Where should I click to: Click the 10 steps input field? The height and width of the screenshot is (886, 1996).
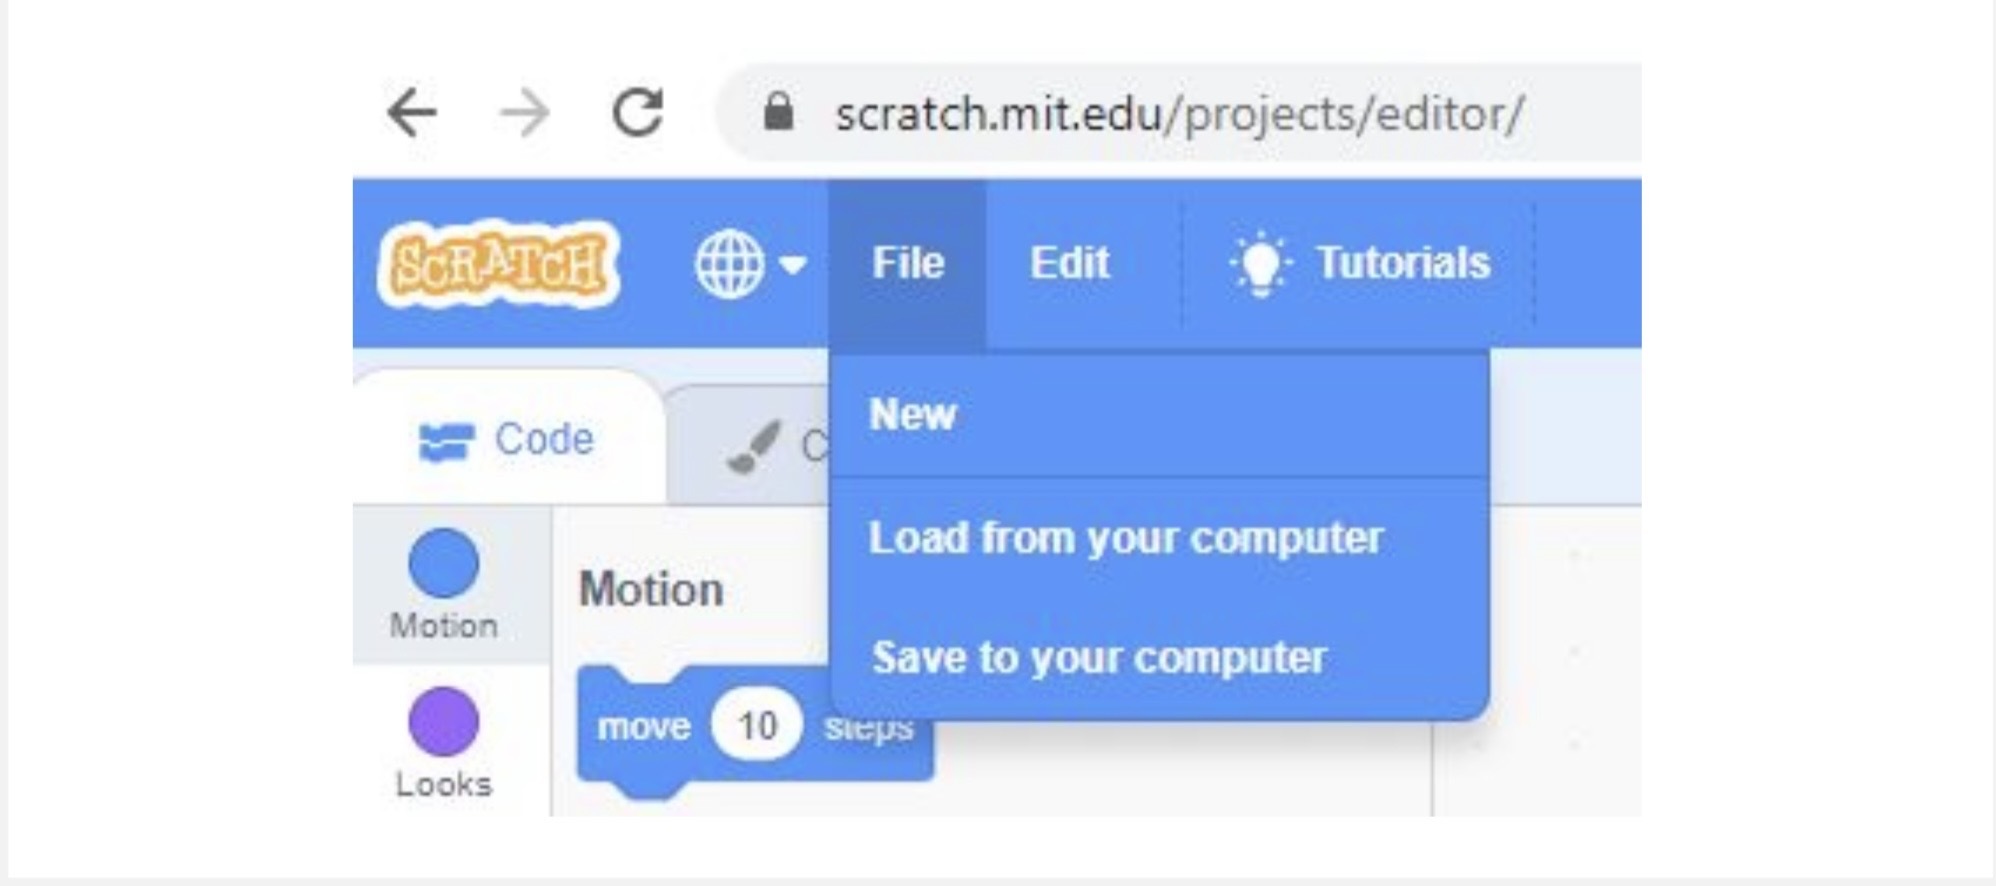pos(757,725)
